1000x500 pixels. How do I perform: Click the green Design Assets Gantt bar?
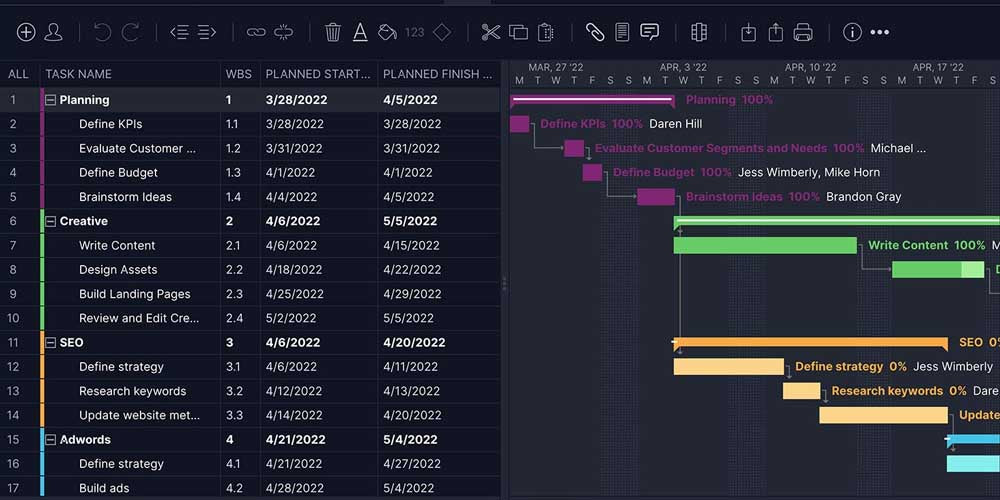[x=938, y=270]
